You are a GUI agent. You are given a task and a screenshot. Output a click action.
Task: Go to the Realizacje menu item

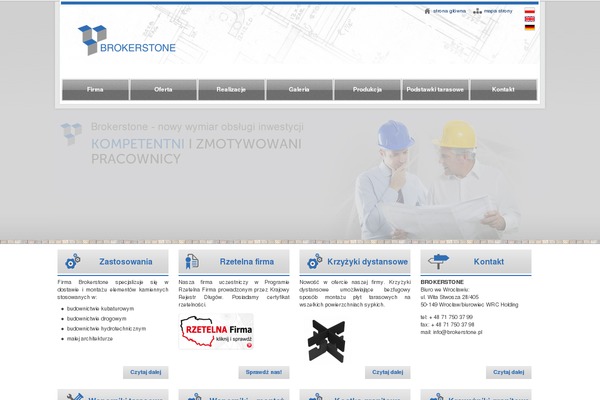231,90
